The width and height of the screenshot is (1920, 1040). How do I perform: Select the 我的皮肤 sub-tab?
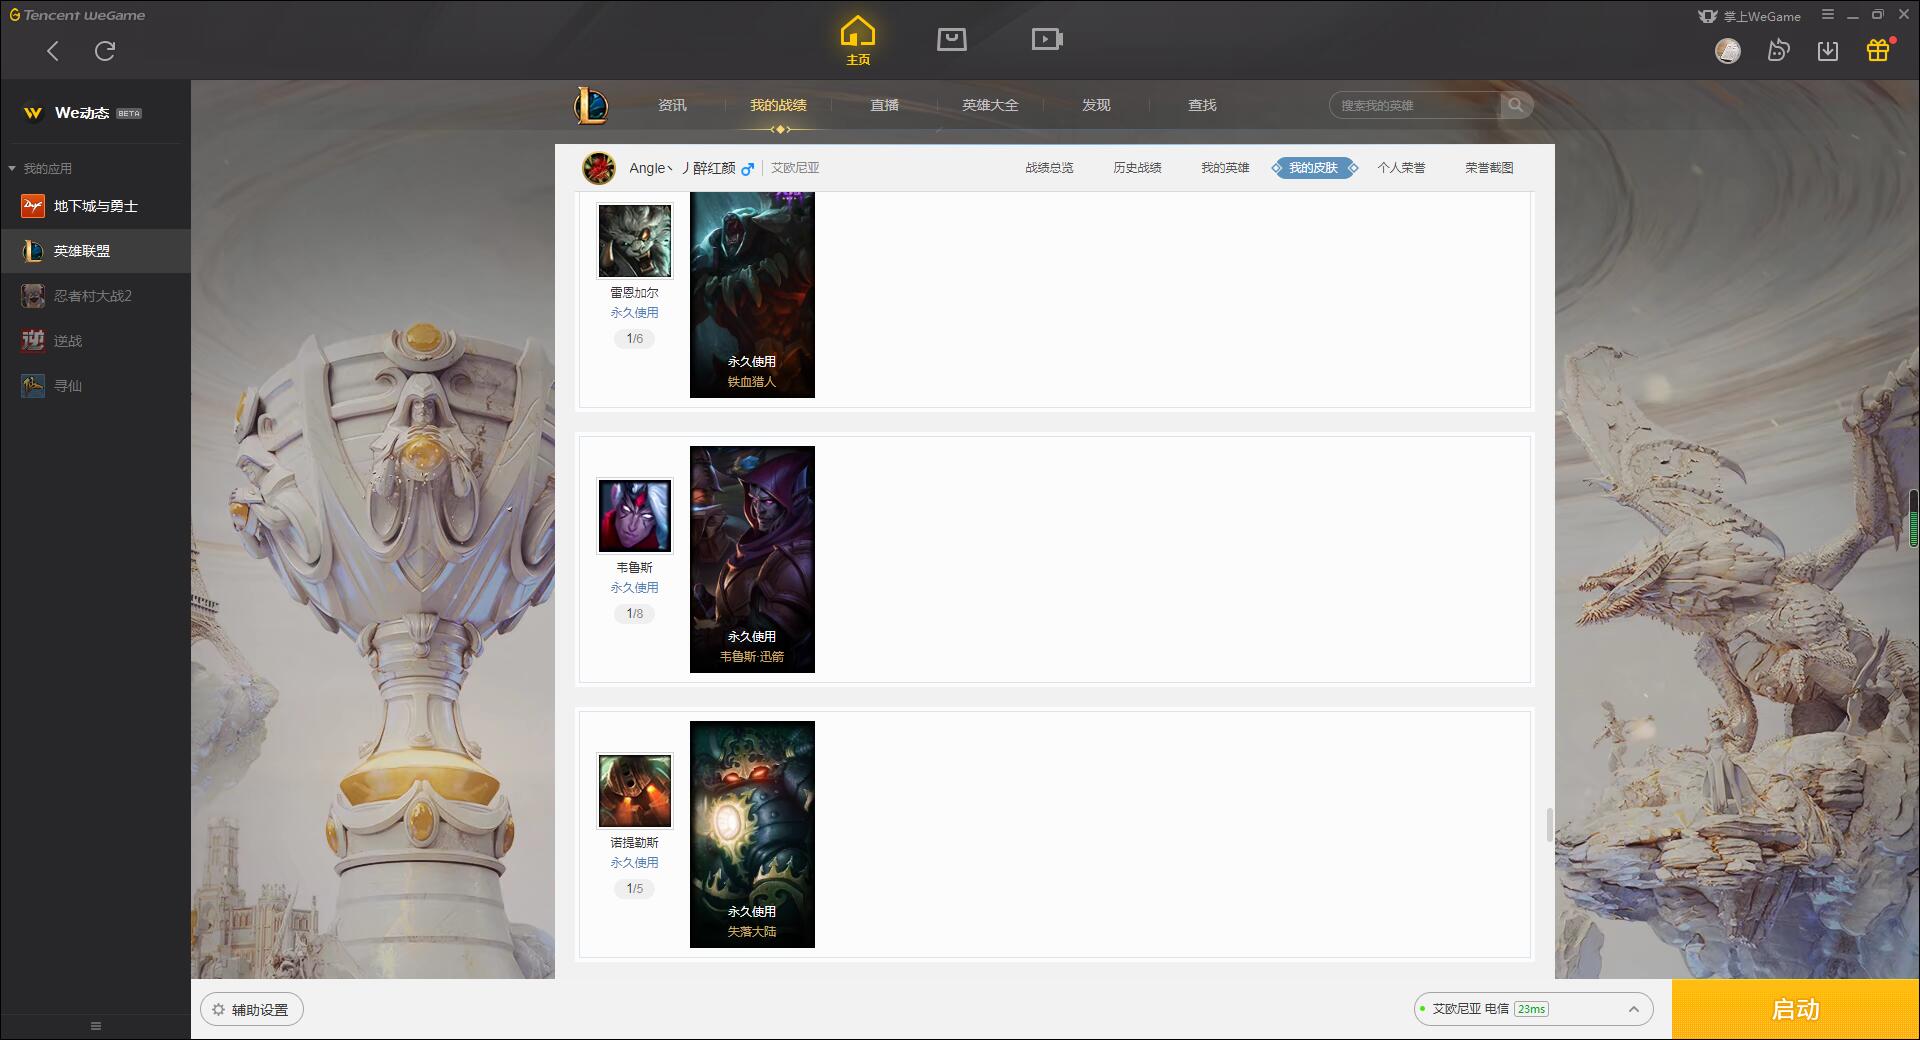pyautogui.click(x=1313, y=168)
